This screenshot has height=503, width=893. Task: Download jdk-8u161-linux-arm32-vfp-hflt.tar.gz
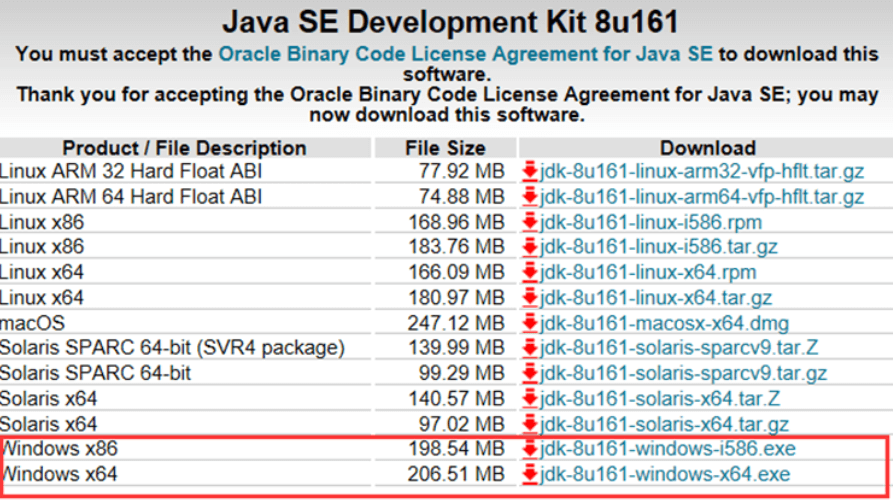(702, 171)
